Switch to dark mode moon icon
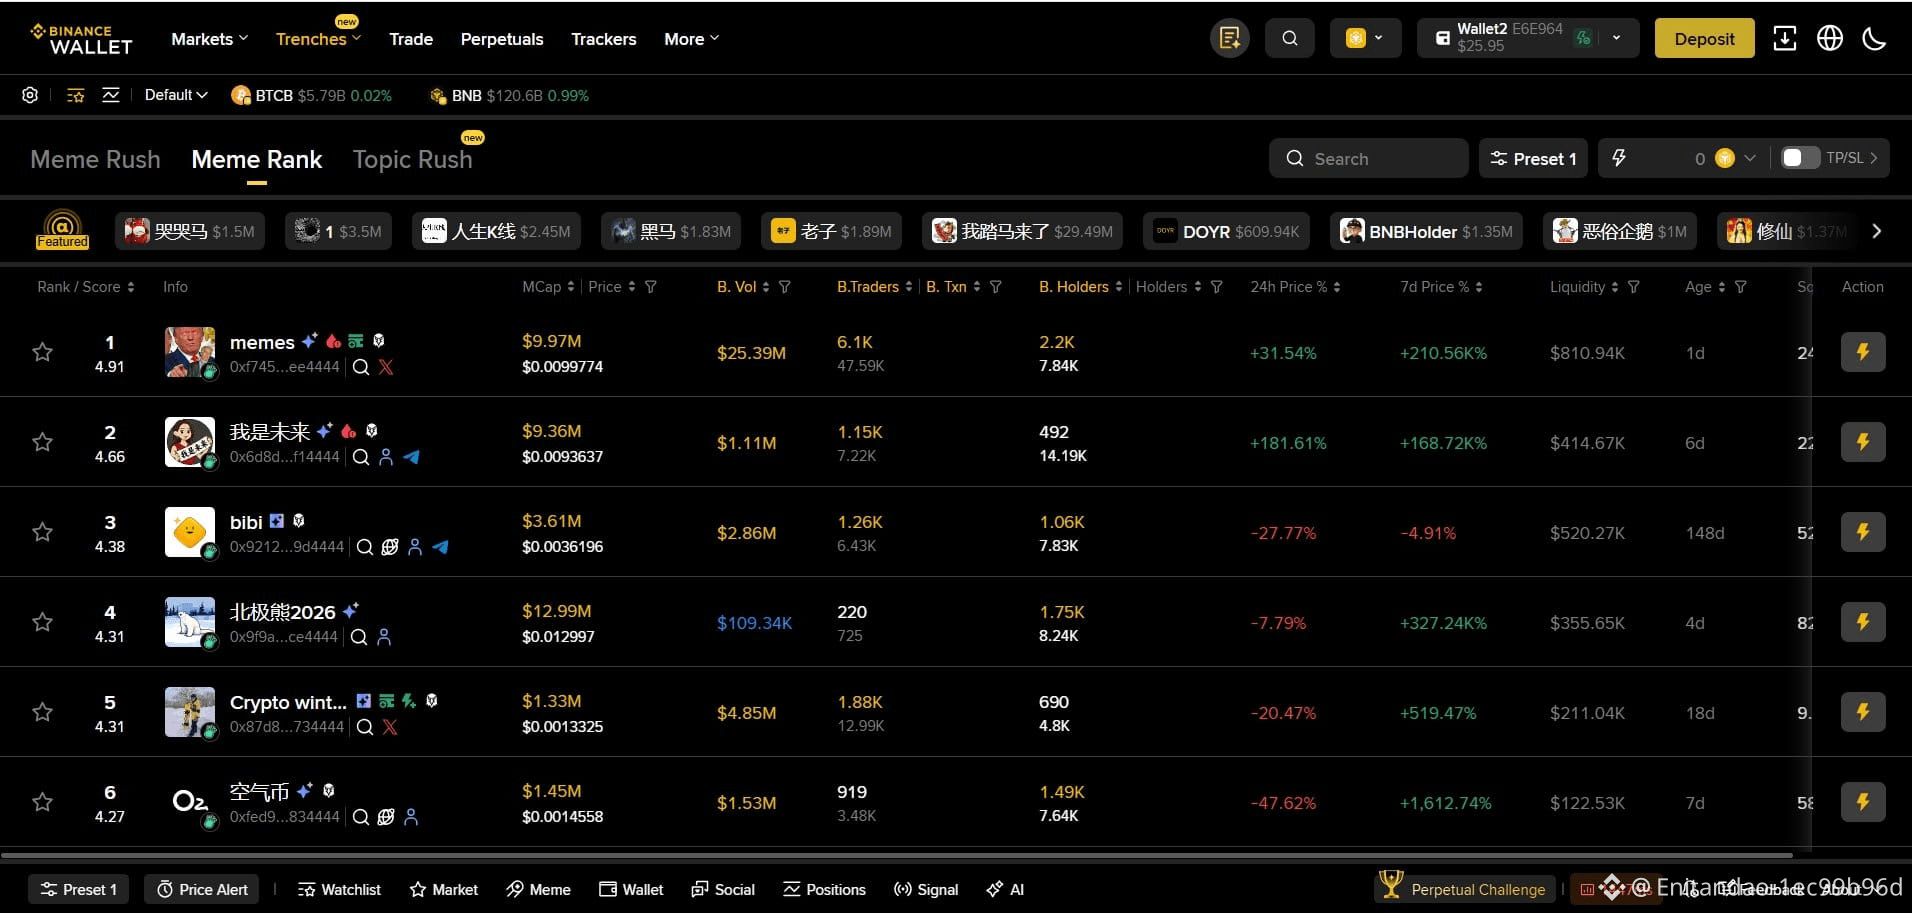Screen dimensions: 1912x913 click(1874, 38)
